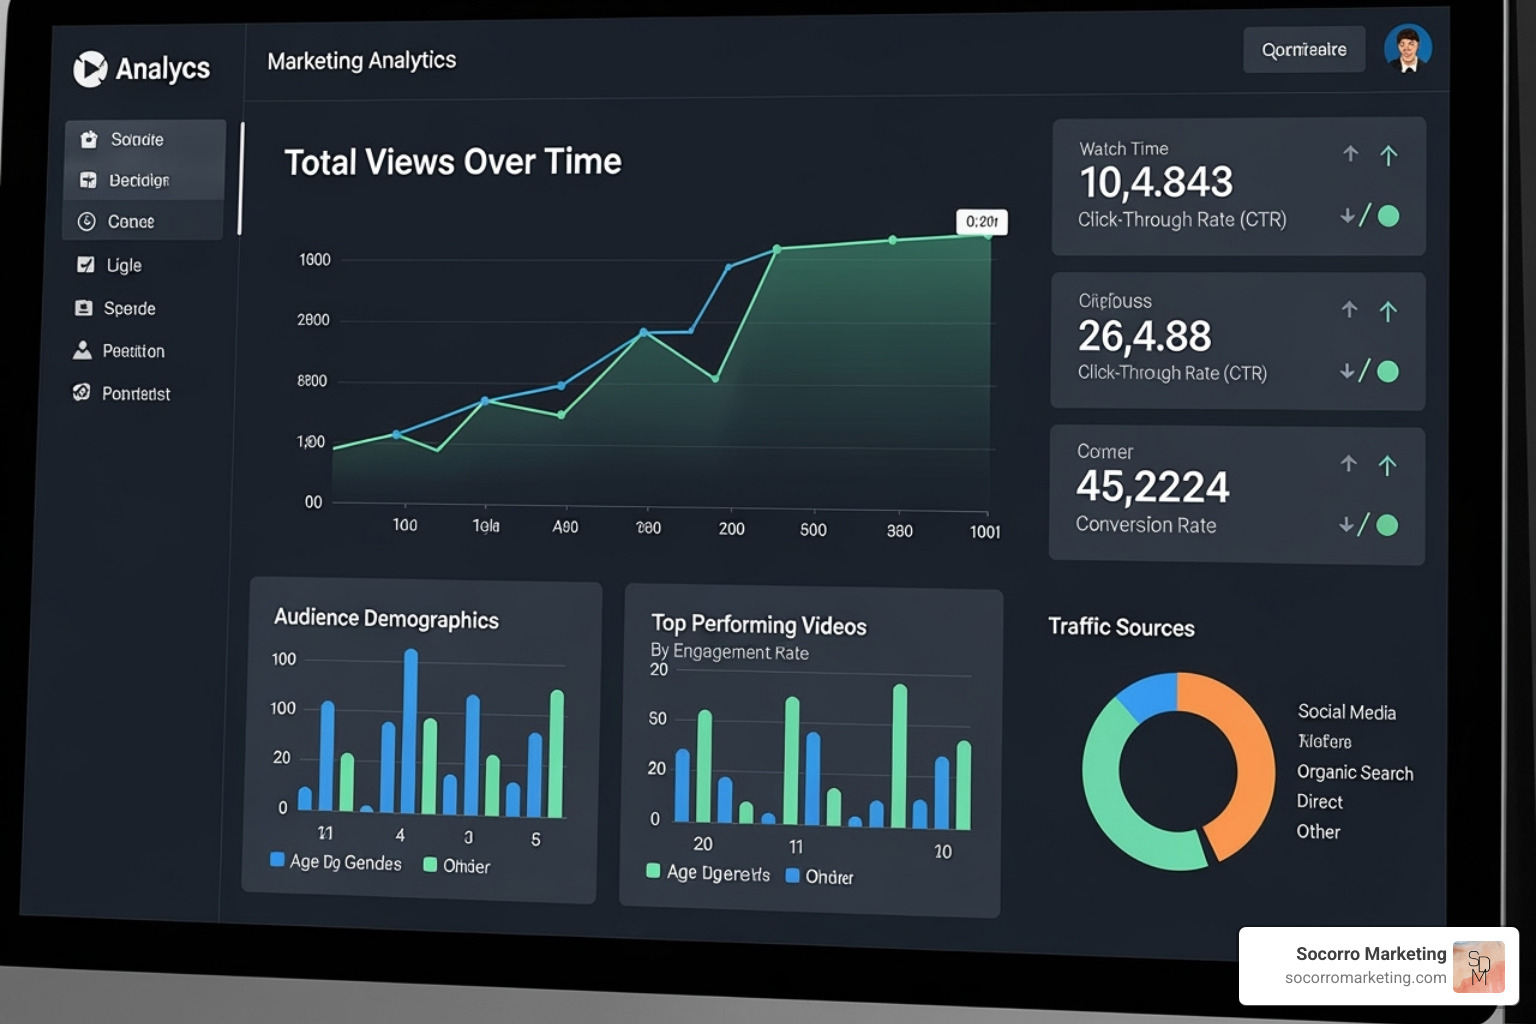
Task: Open the Sperde briefcase icon
Action: (x=84, y=308)
